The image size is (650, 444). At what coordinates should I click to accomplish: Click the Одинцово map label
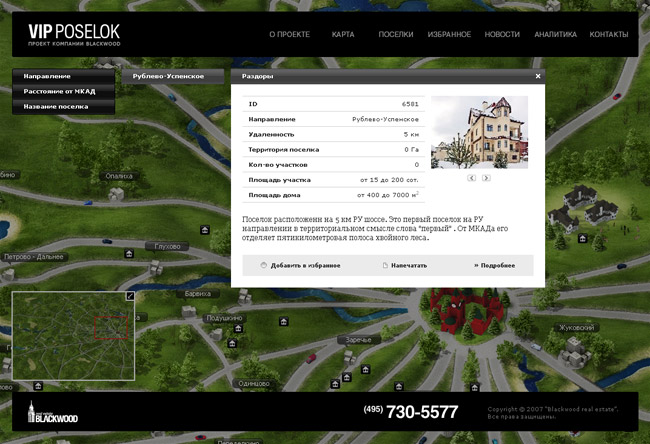click(x=254, y=384)
